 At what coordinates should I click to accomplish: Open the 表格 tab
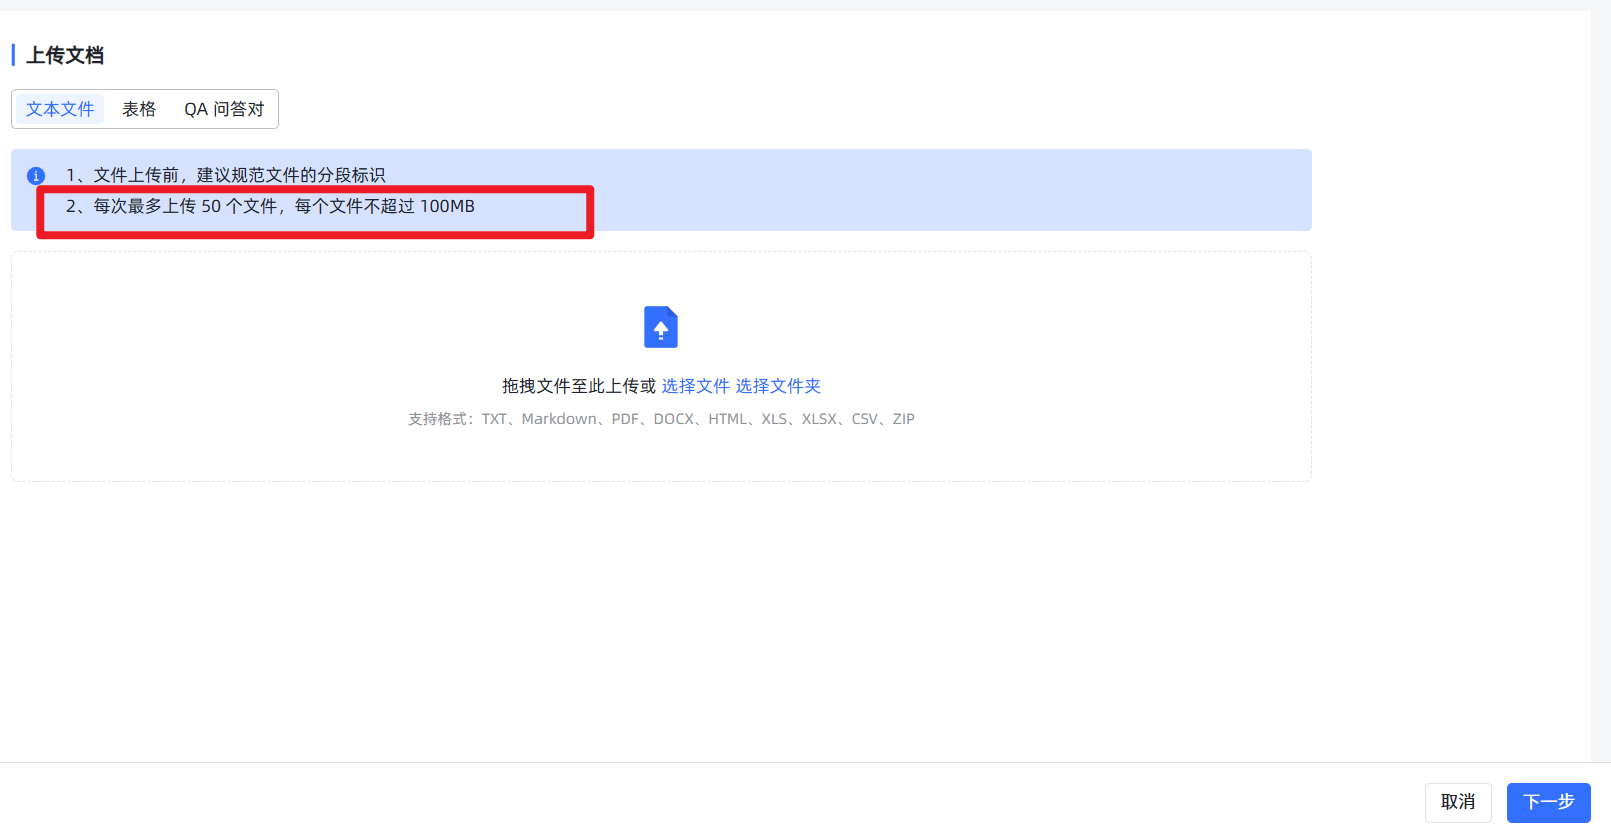click(139, 109)
